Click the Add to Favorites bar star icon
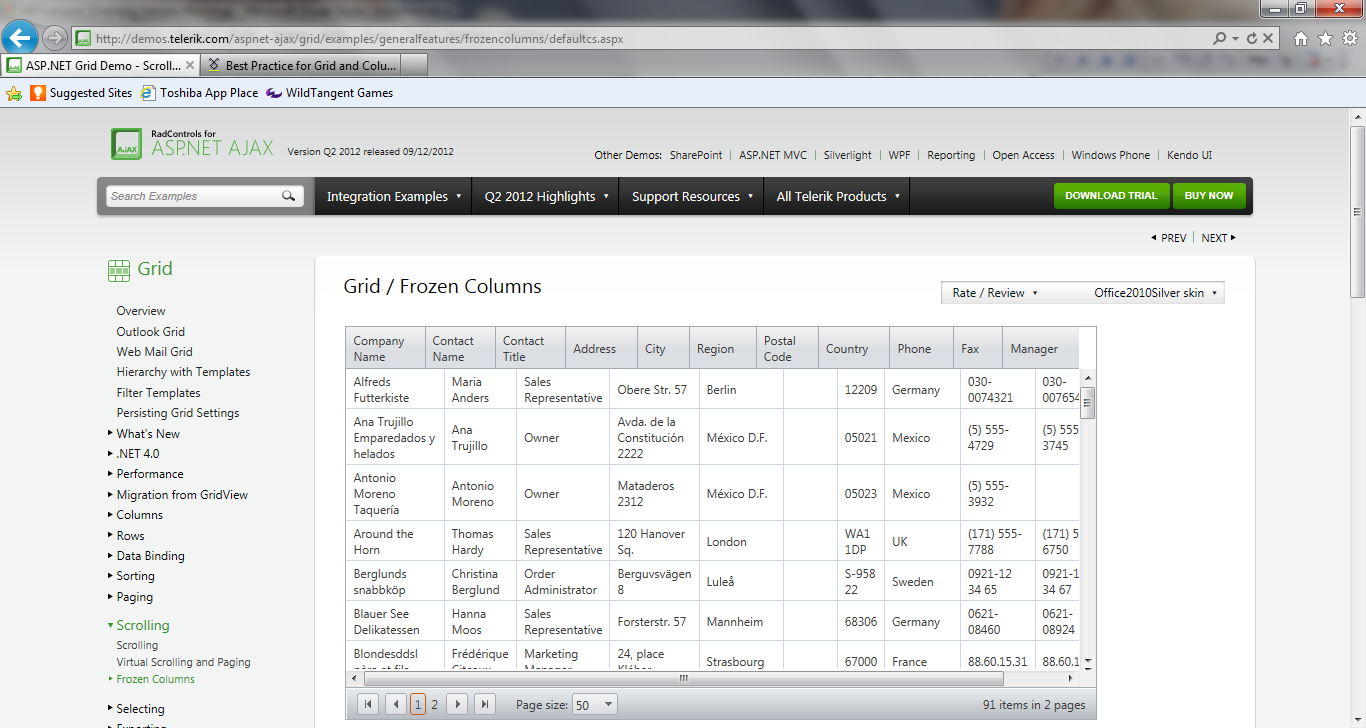 pos(14,93)
